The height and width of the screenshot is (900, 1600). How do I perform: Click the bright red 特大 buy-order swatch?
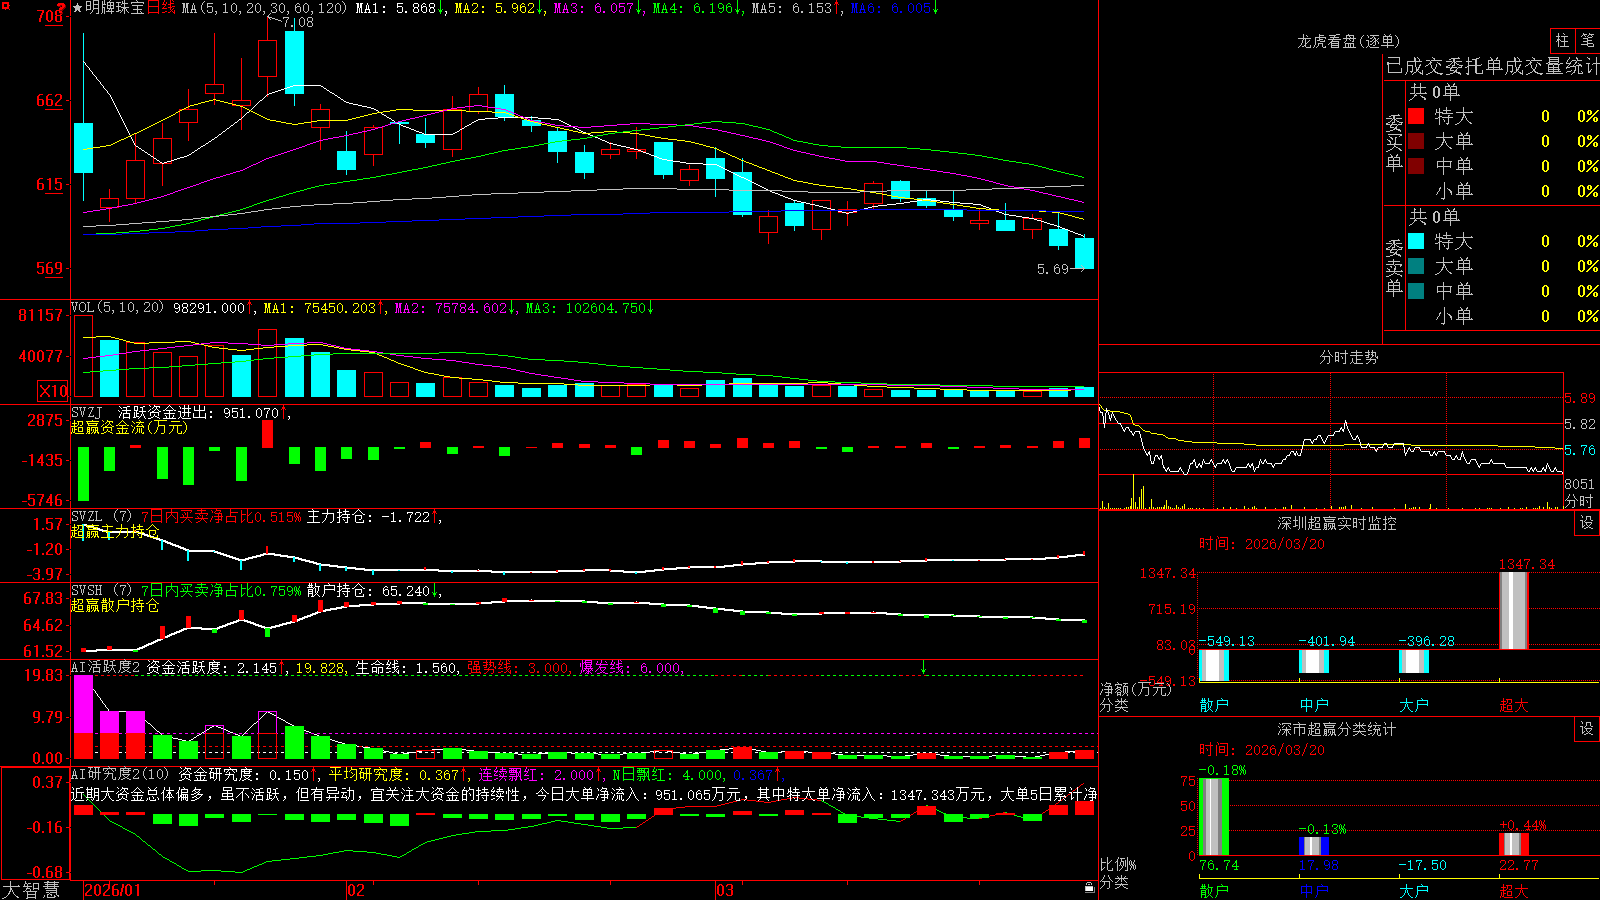pyautogui.click(x=1416, y=116)
